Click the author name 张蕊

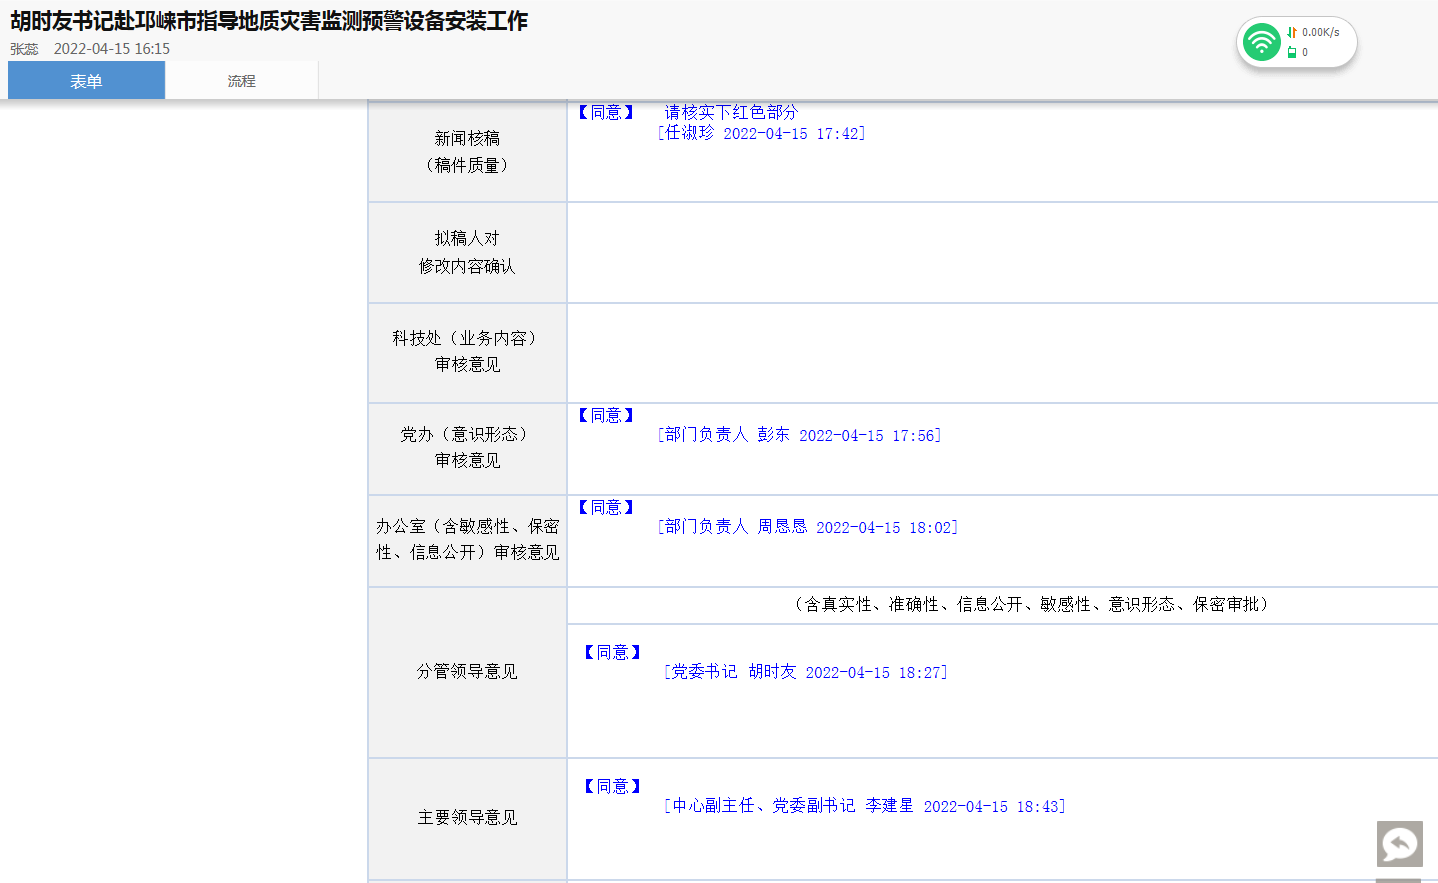pos(24,49)
